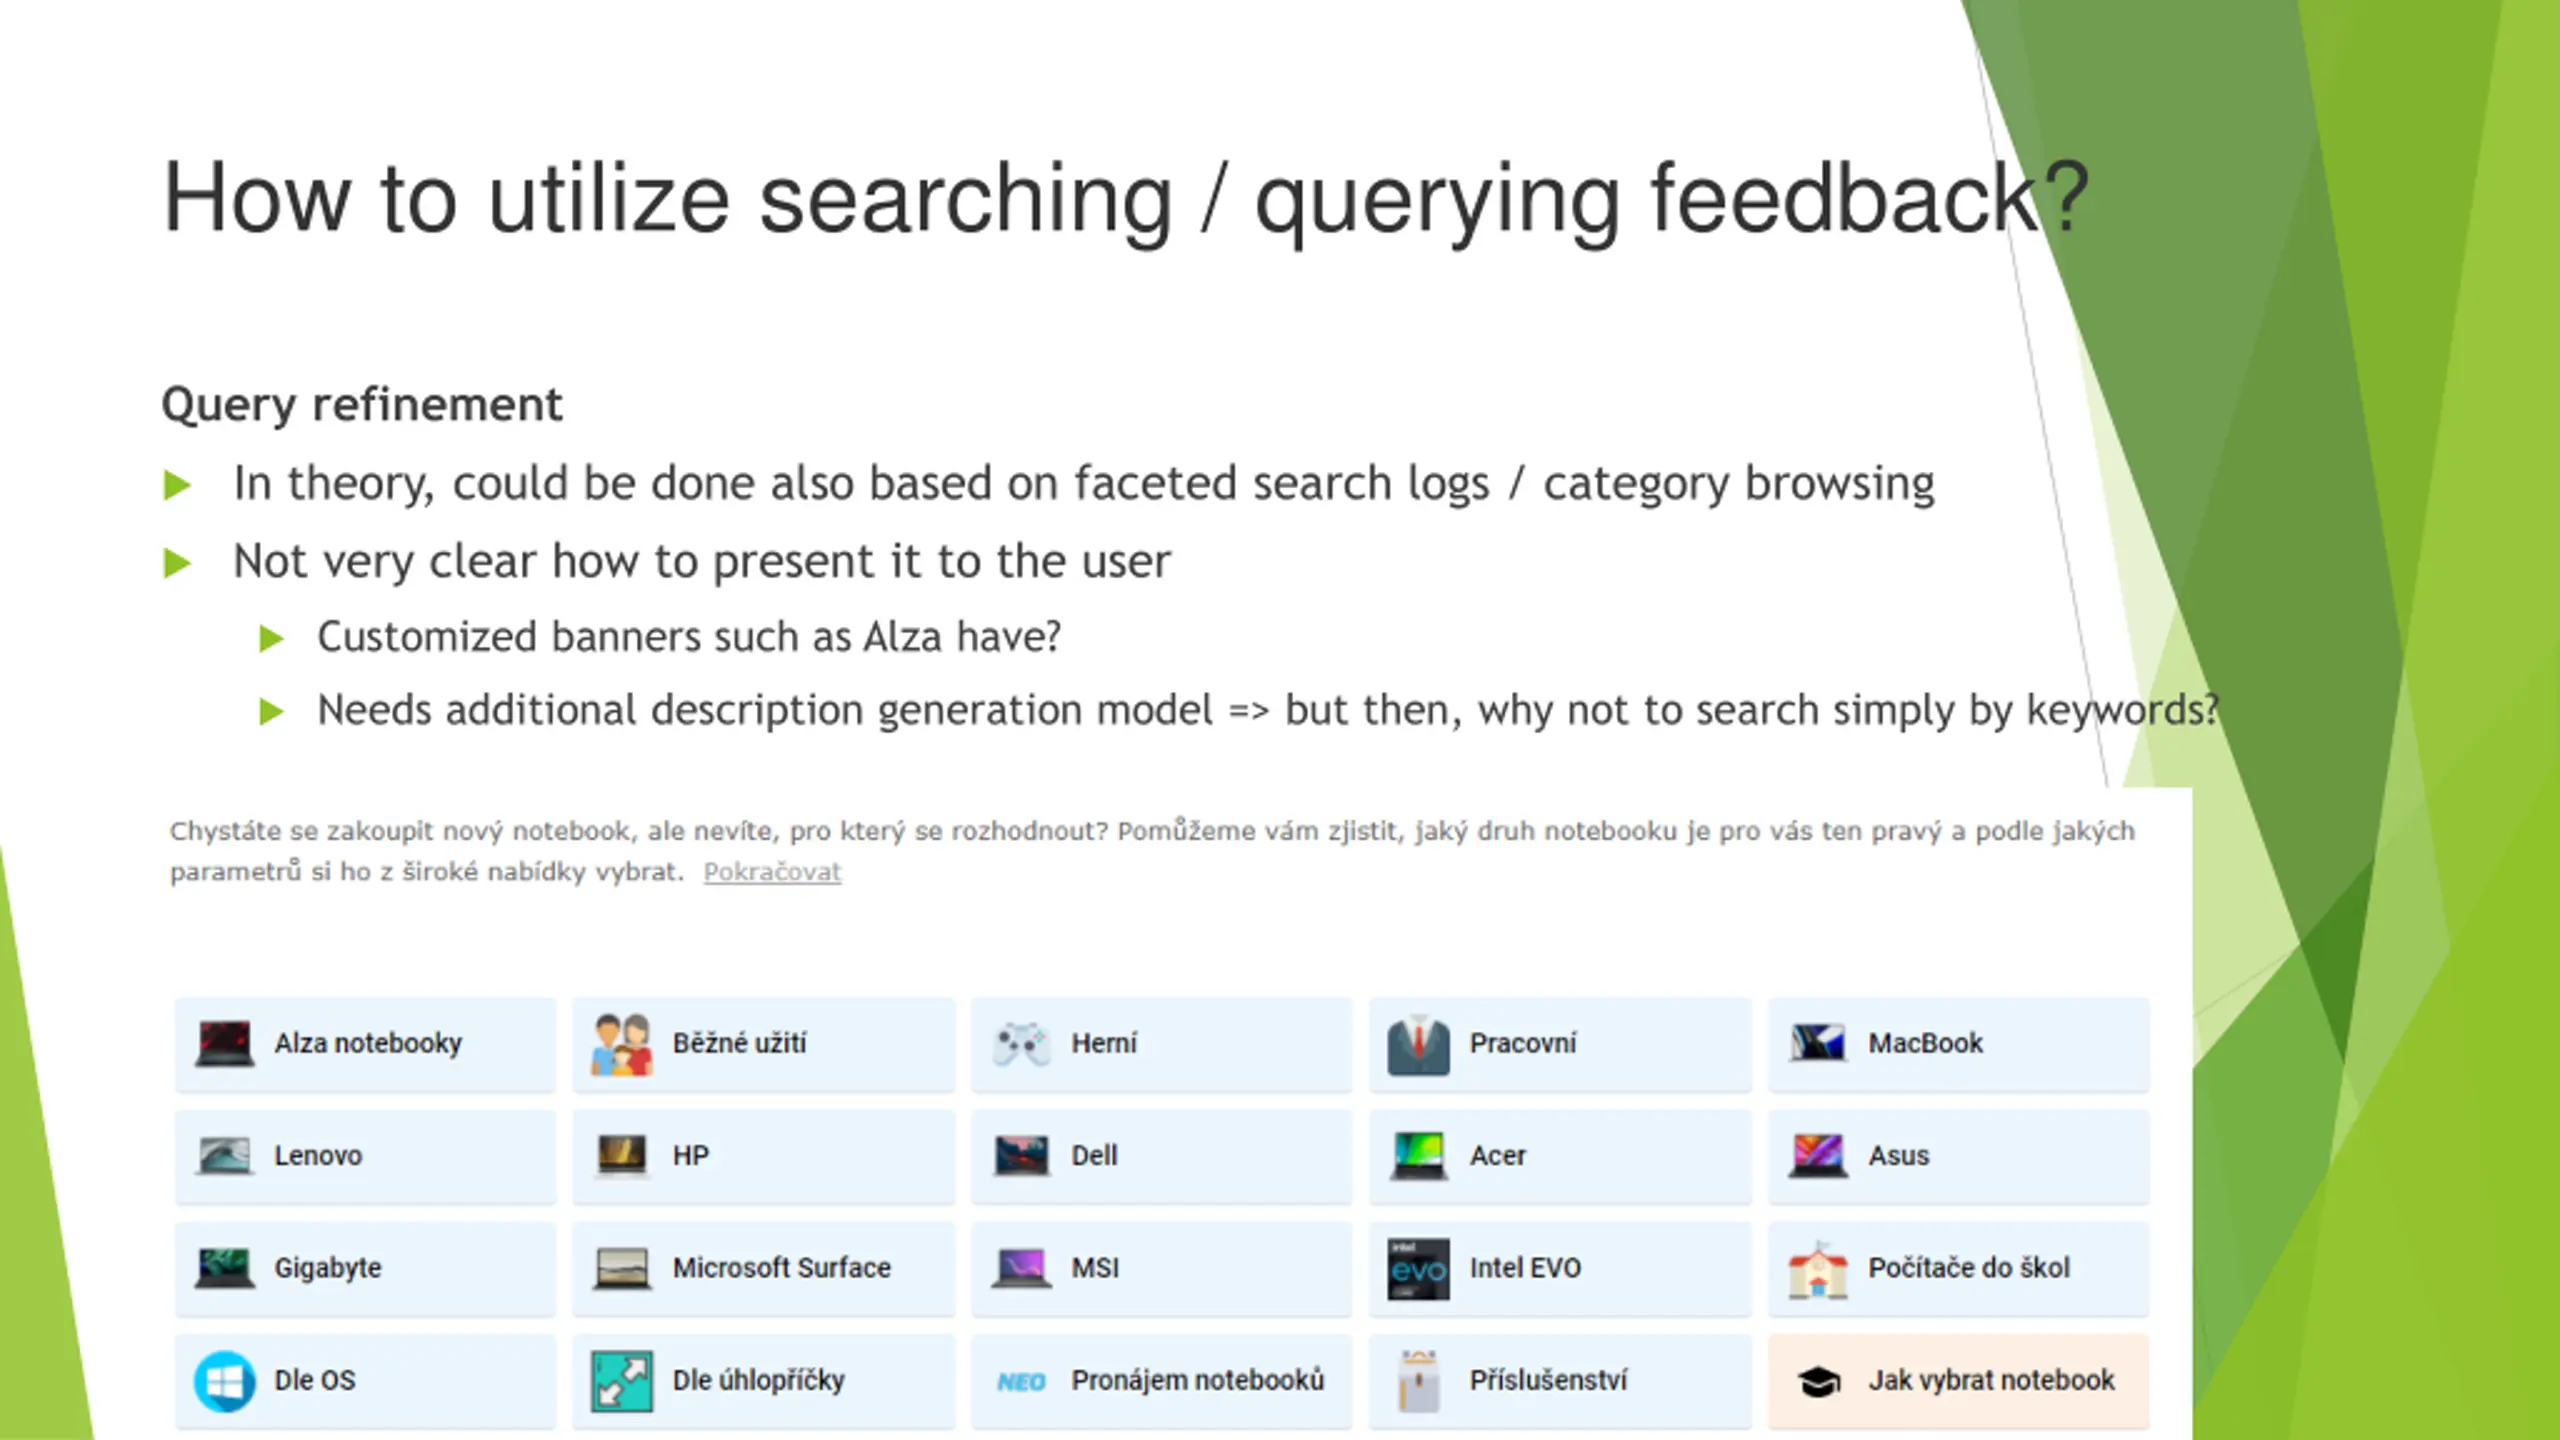Click the Windows logo icon for Dle OS
2560x1440 pixels.
click(x=224, y=1381)
